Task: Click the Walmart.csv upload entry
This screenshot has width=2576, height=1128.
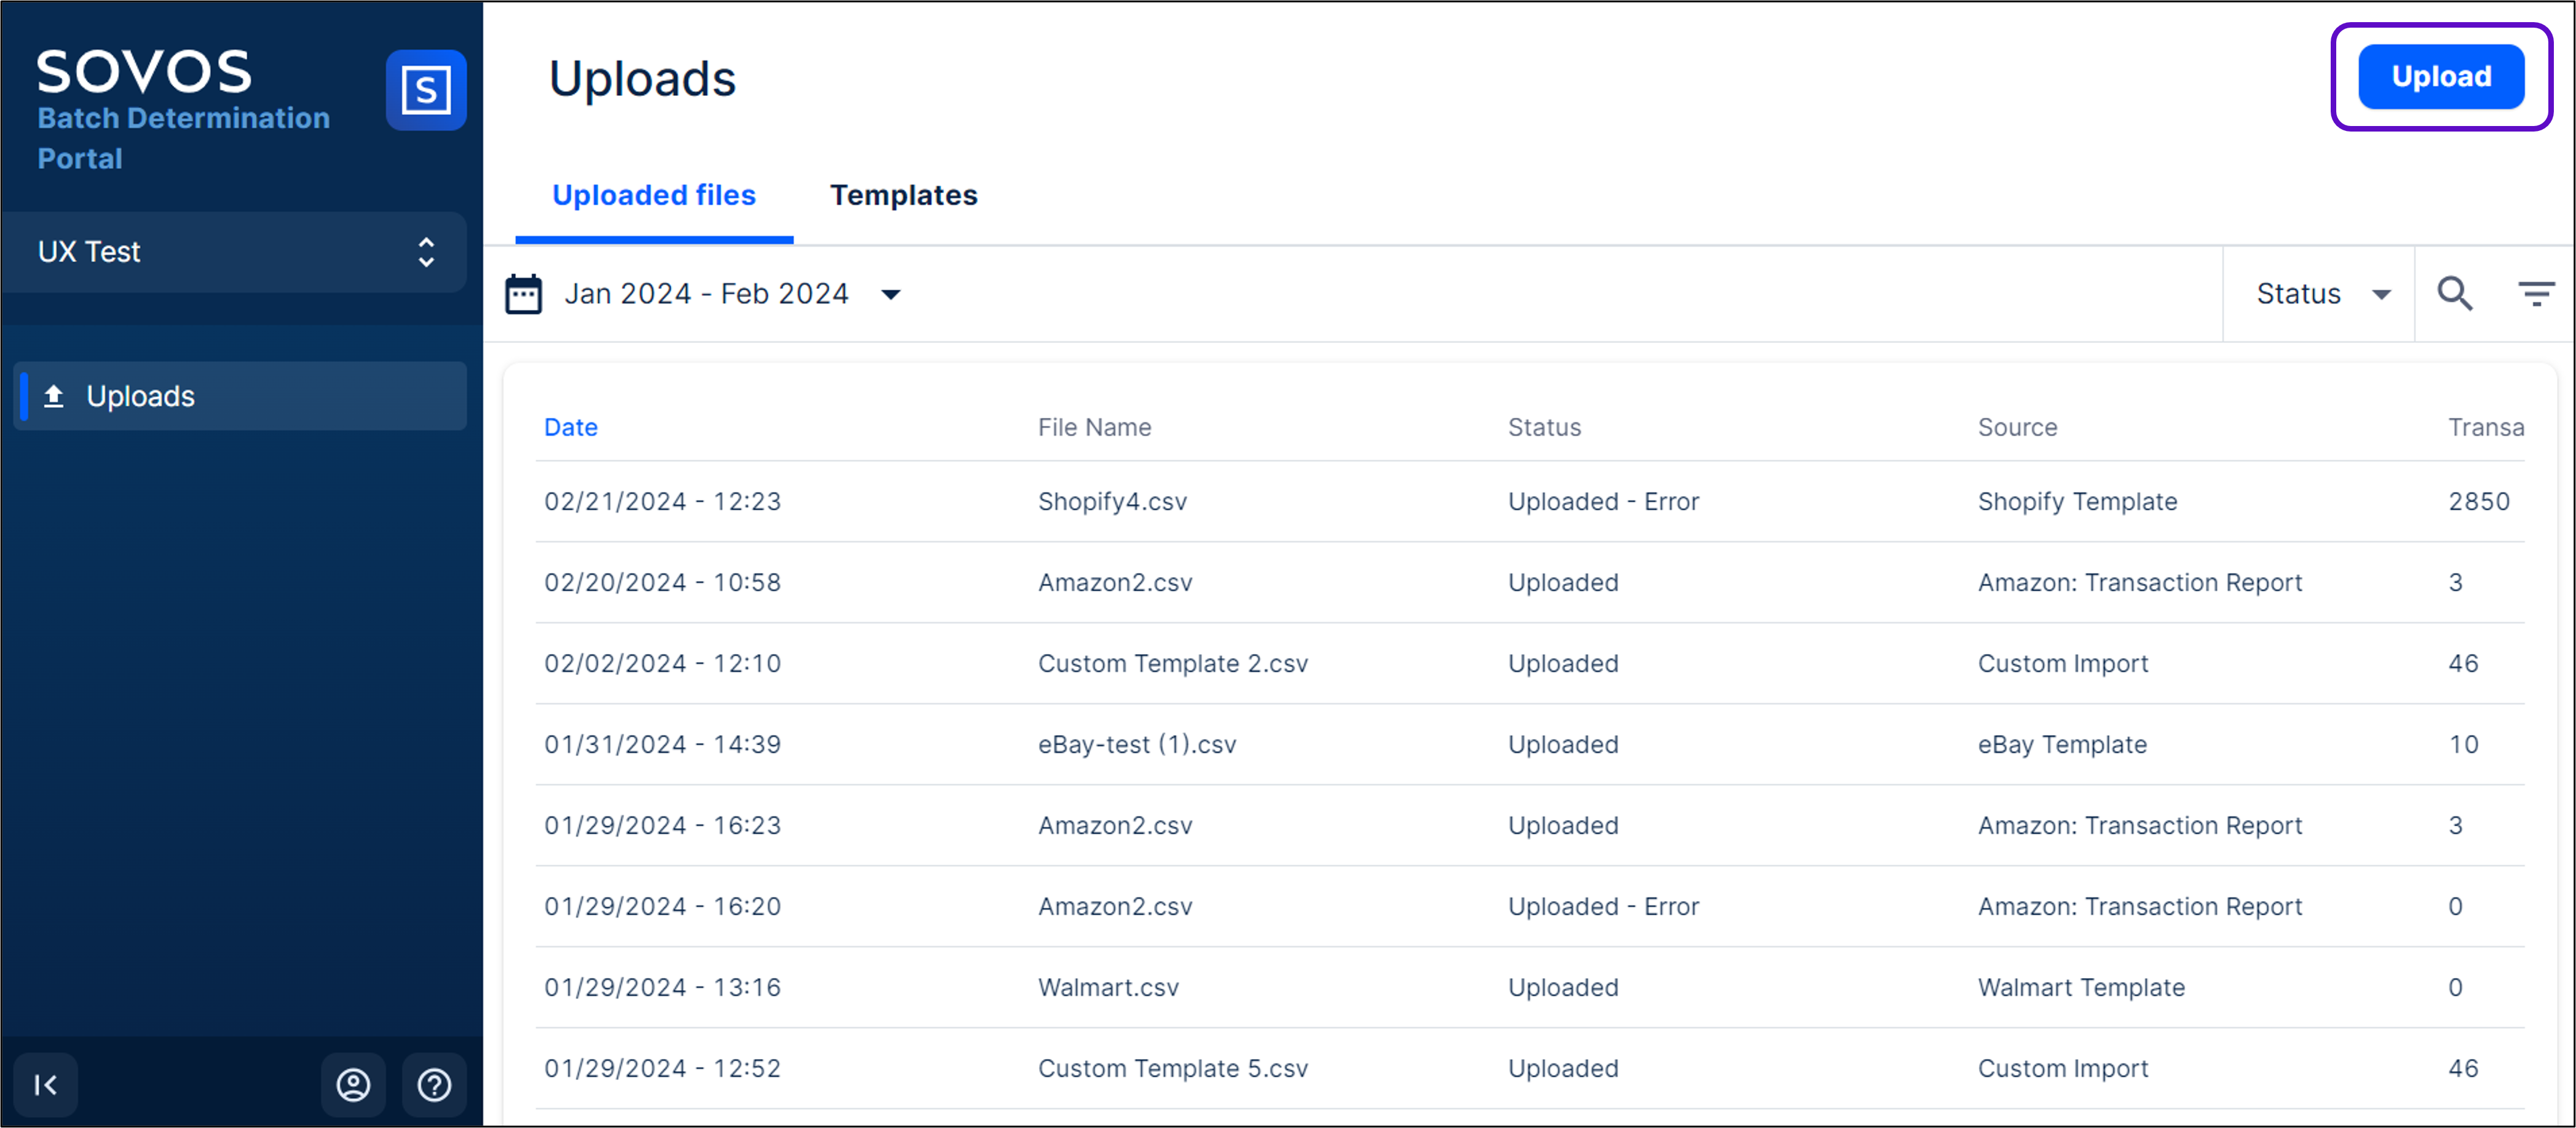Action: (1108, 988)
